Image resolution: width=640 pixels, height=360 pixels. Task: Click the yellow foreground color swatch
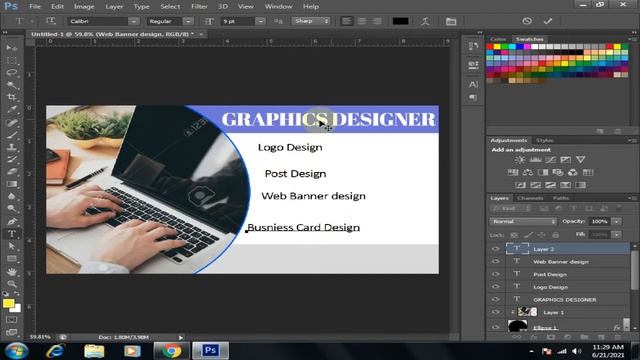pyautogui.click(x=8, y=303)
